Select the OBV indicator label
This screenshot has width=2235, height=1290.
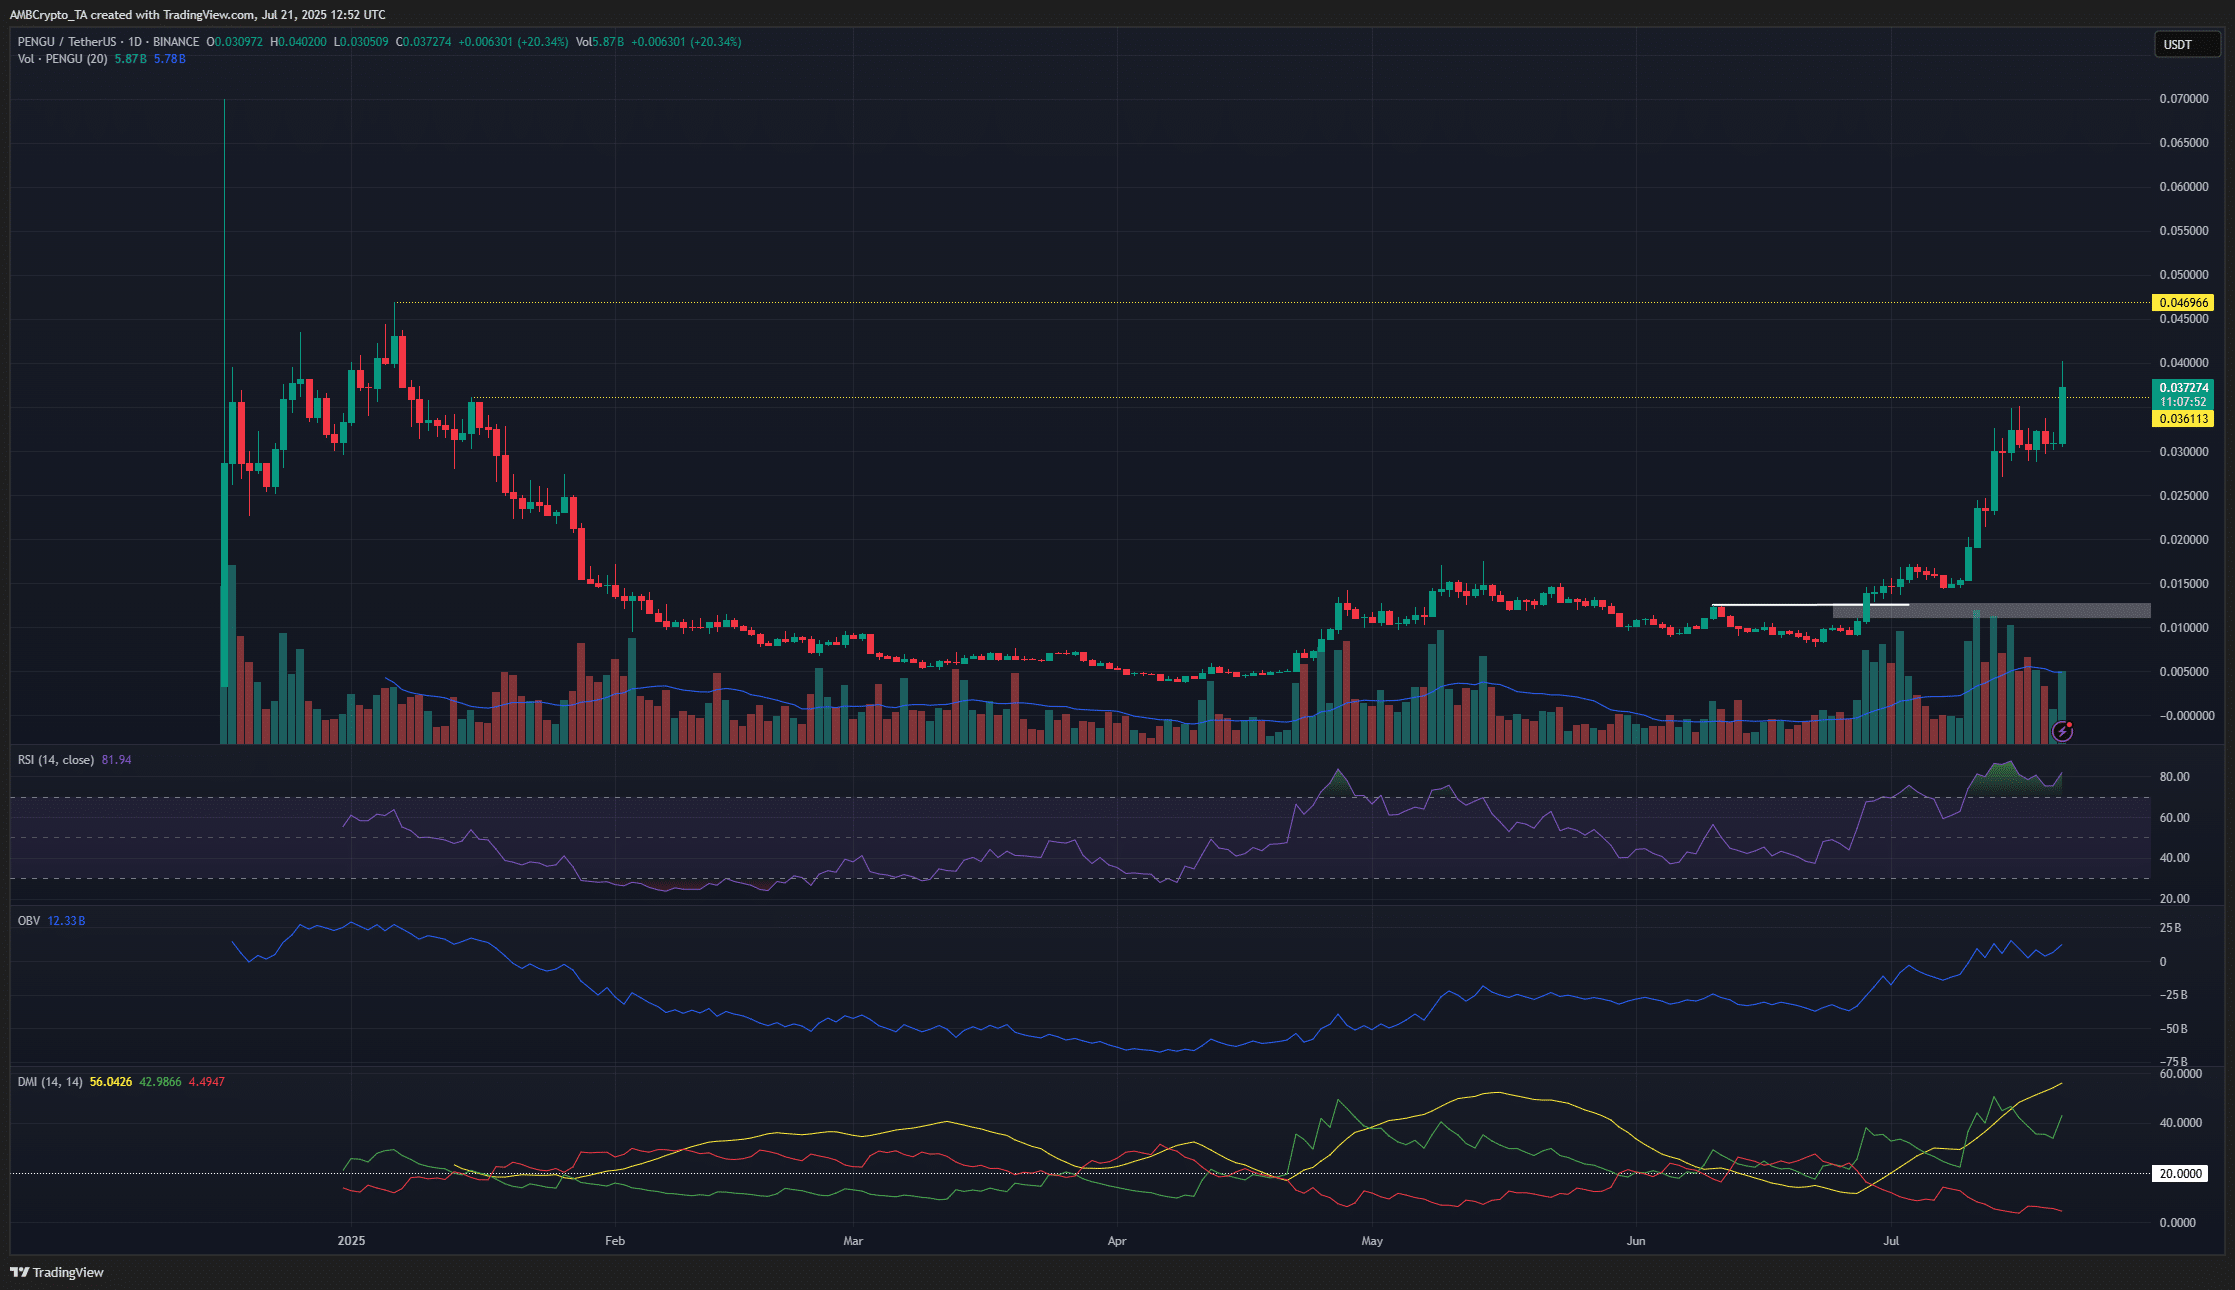click(x=28, y=920)
